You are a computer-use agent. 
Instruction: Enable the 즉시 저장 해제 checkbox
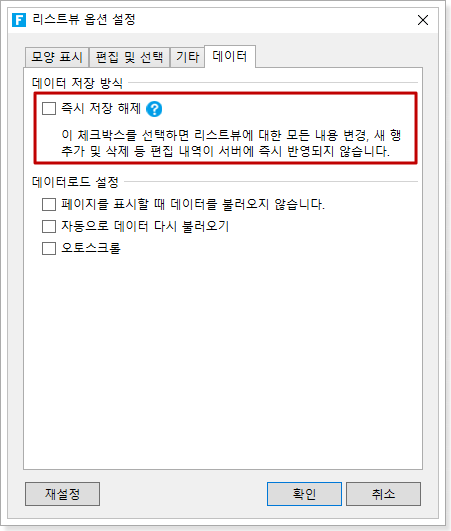49,109
